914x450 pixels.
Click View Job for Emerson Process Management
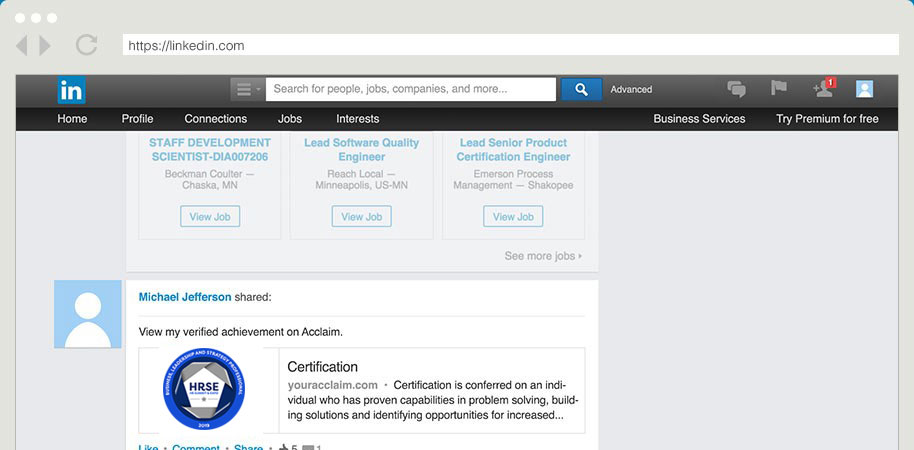tap(513, 216)
